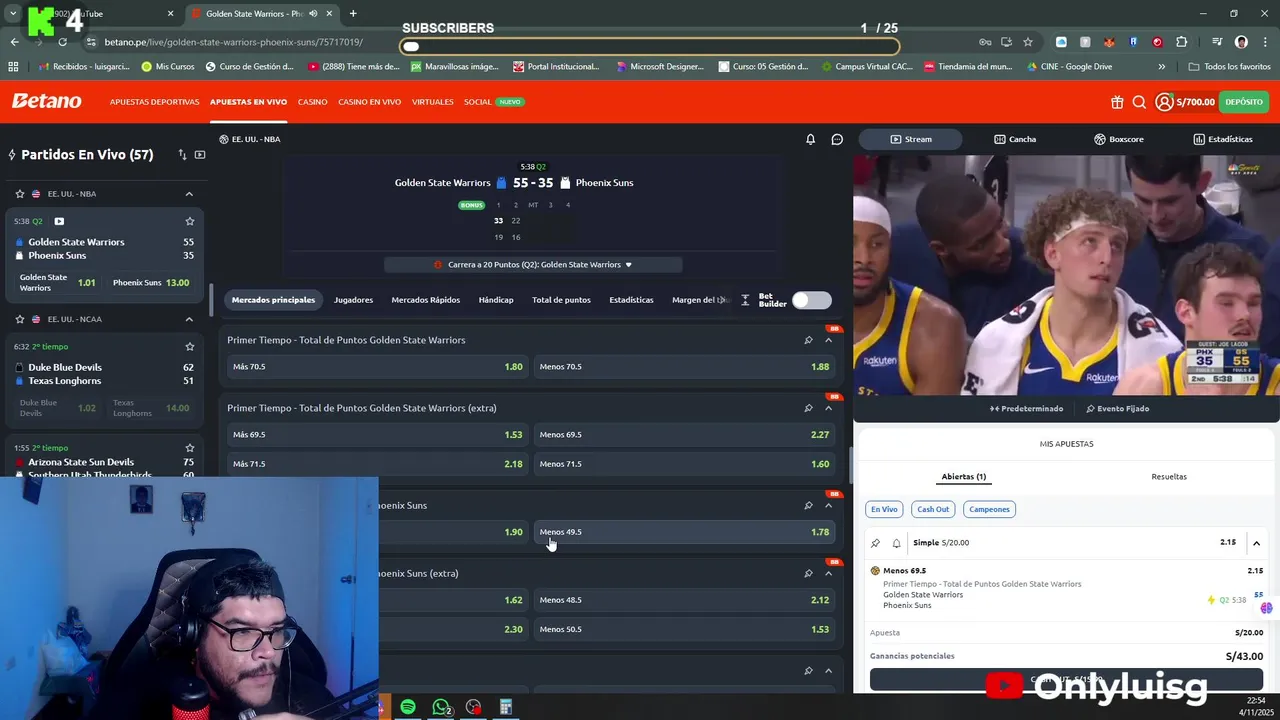Click the video filter icon in sidebar
The height and width of the screenshot is (720, 1280).
[200, 155]
